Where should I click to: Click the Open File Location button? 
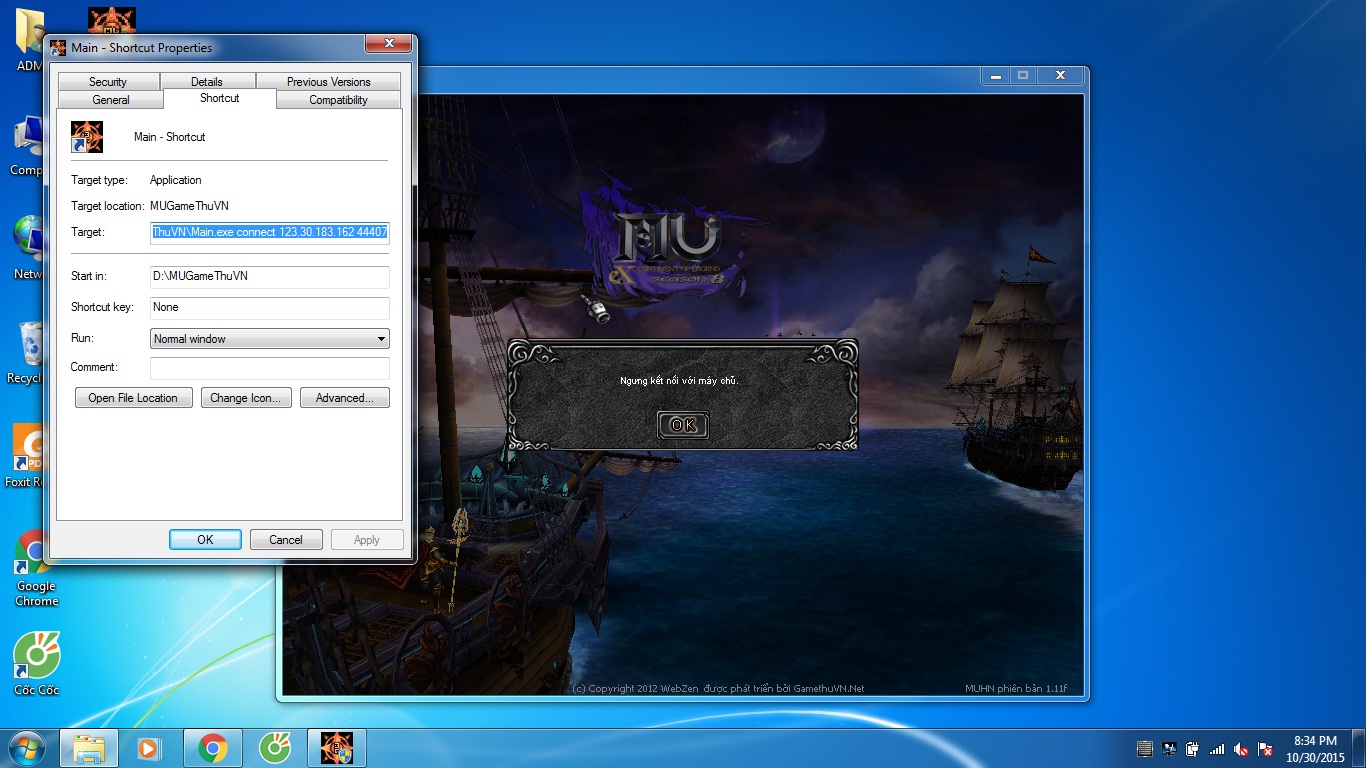click(x=133, y=398)
